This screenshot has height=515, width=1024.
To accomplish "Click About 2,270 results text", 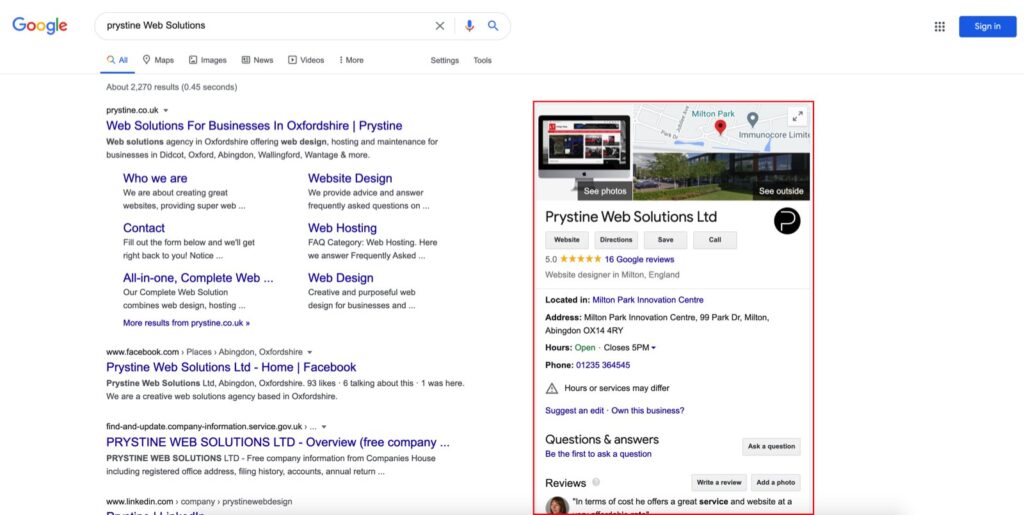I will 172,87.
